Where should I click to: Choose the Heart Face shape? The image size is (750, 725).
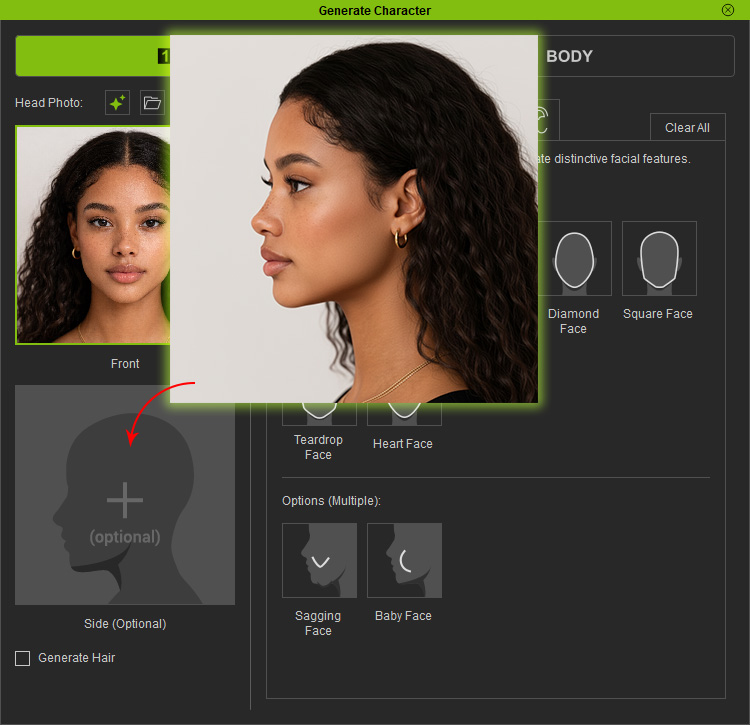coord(404,414)
